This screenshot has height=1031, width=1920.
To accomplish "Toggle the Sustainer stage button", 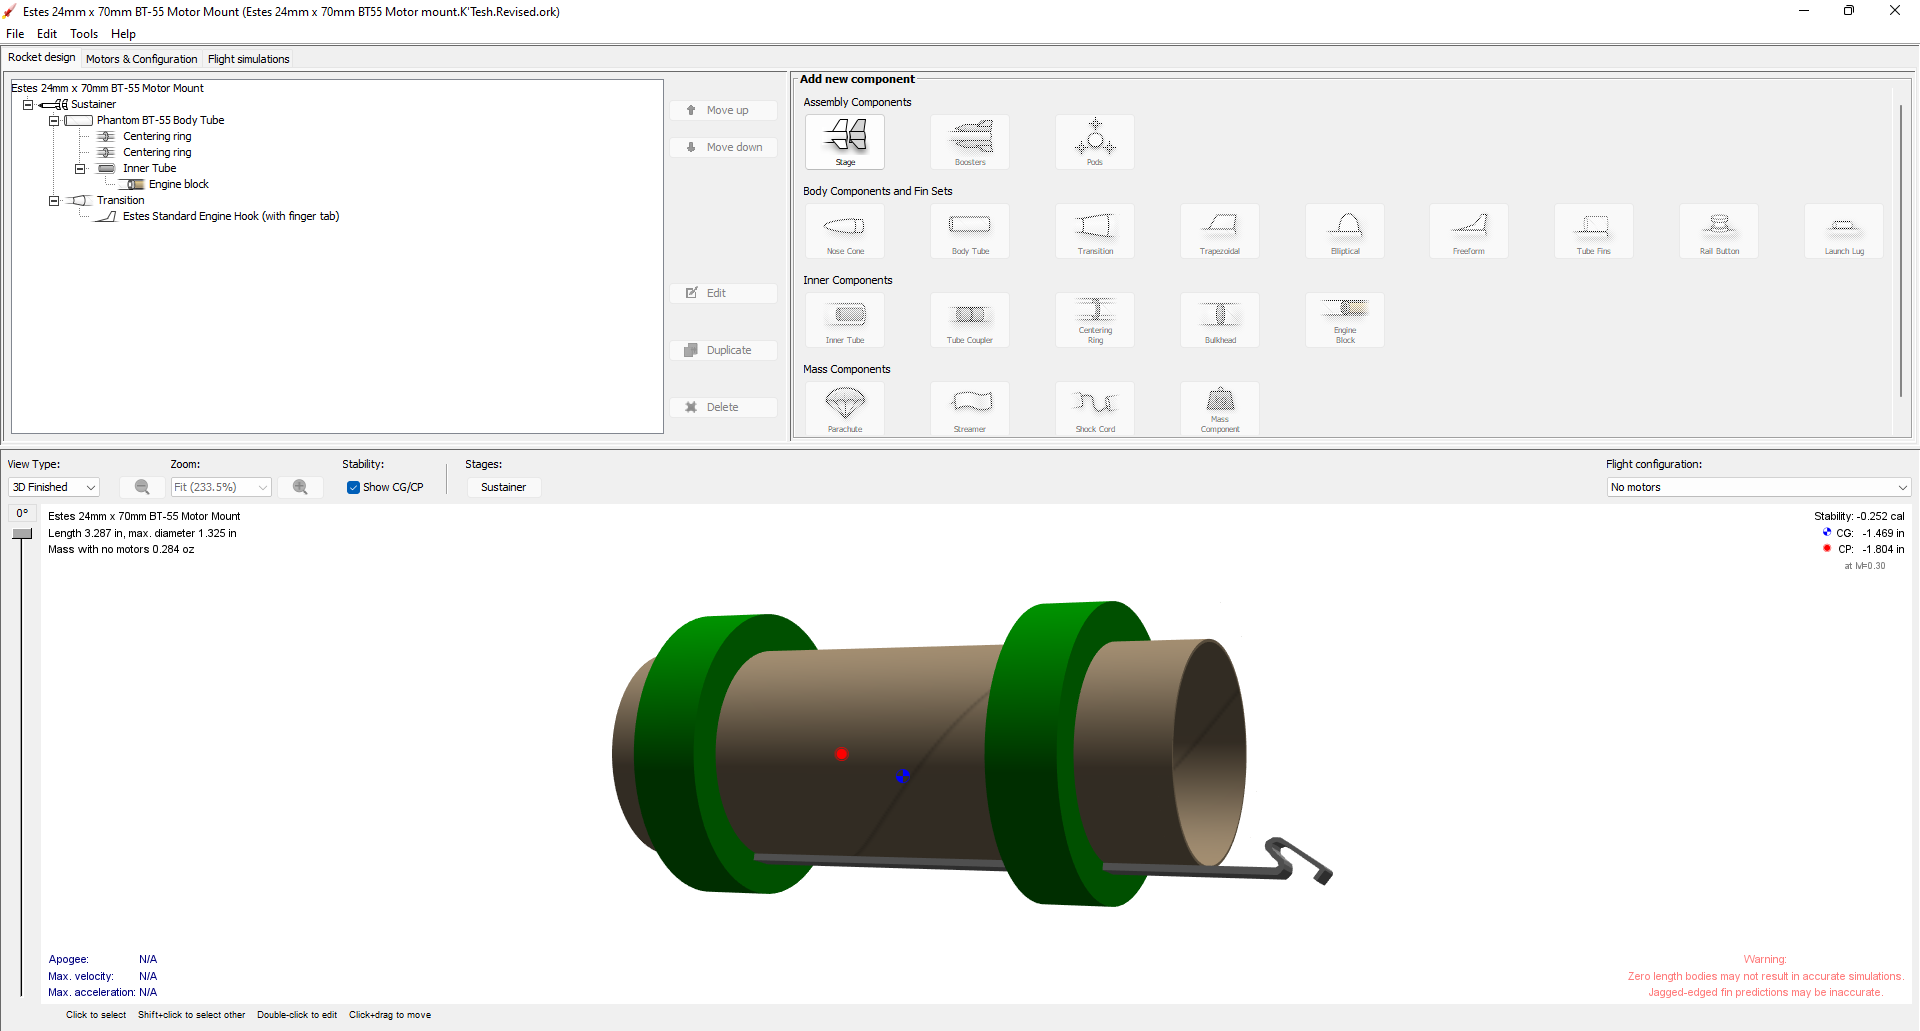I will 503,487.
